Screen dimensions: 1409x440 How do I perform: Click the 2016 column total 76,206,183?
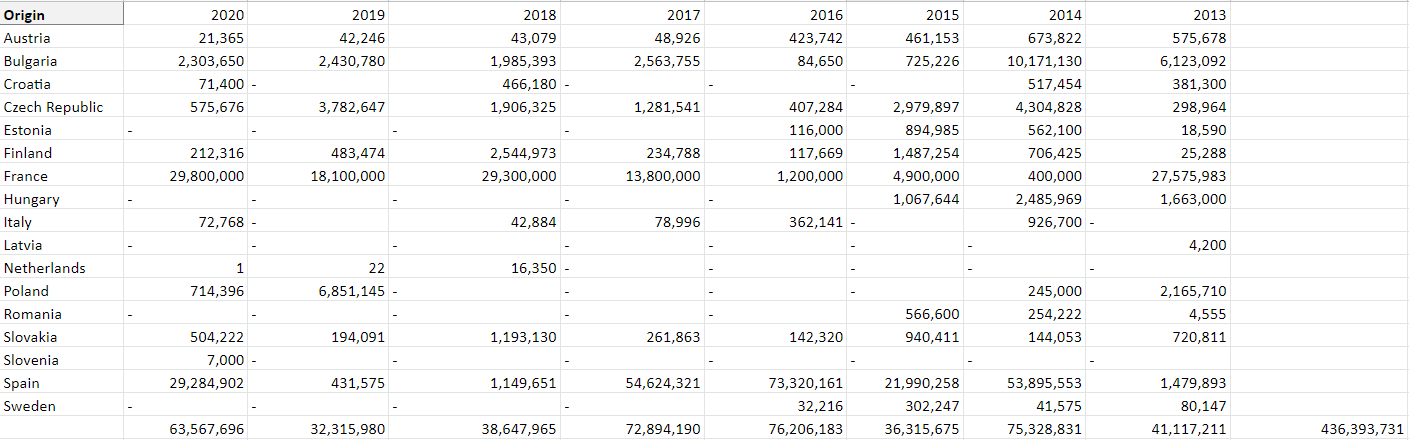coord(777,429)
